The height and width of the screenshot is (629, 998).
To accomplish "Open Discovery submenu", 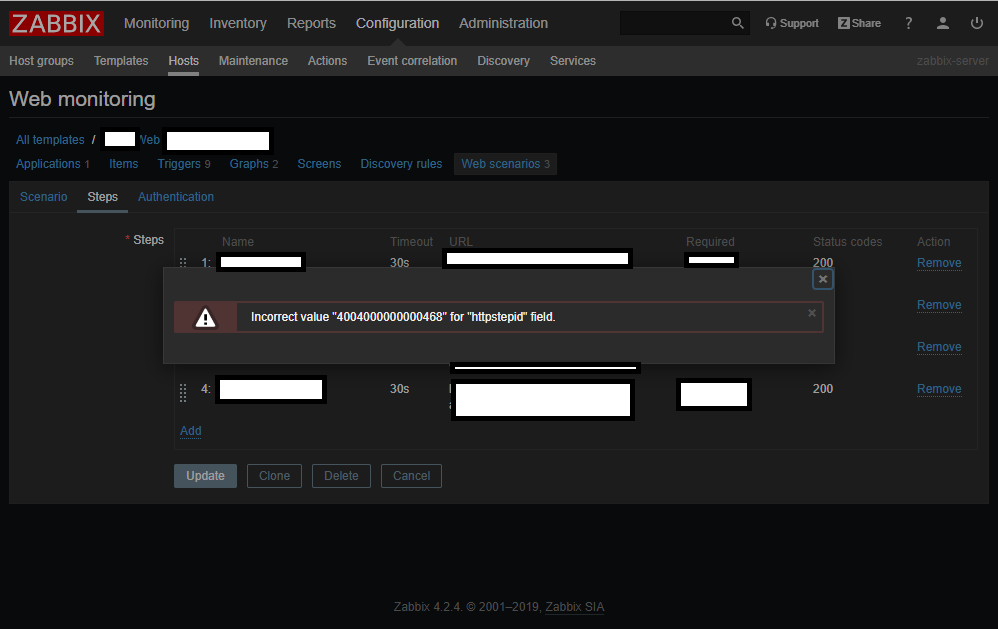I will coord(503,60).
